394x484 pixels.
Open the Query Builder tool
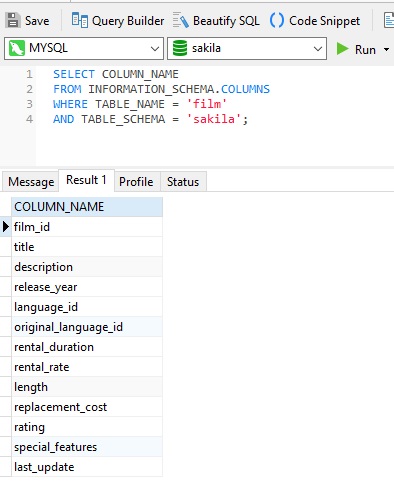coord(118,21)
